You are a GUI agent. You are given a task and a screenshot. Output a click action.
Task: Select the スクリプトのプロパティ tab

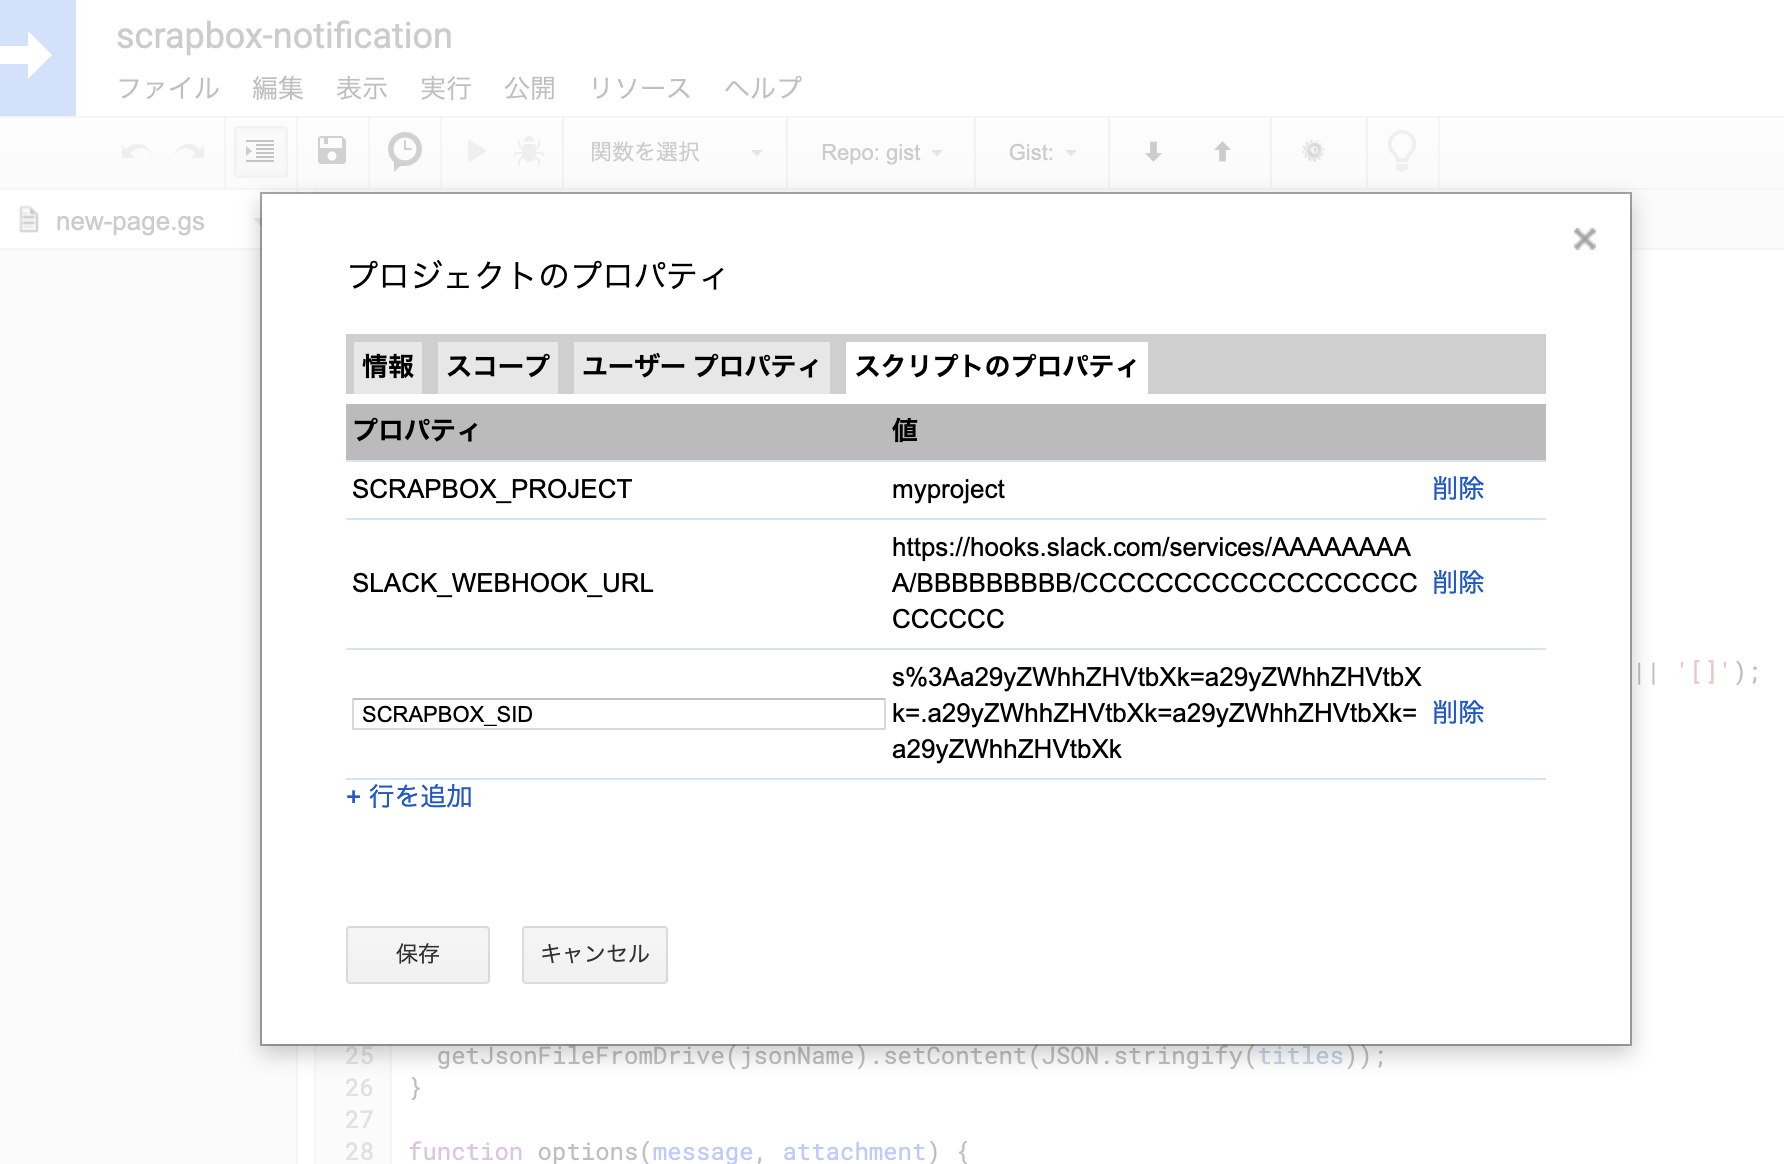coord(997,367)
